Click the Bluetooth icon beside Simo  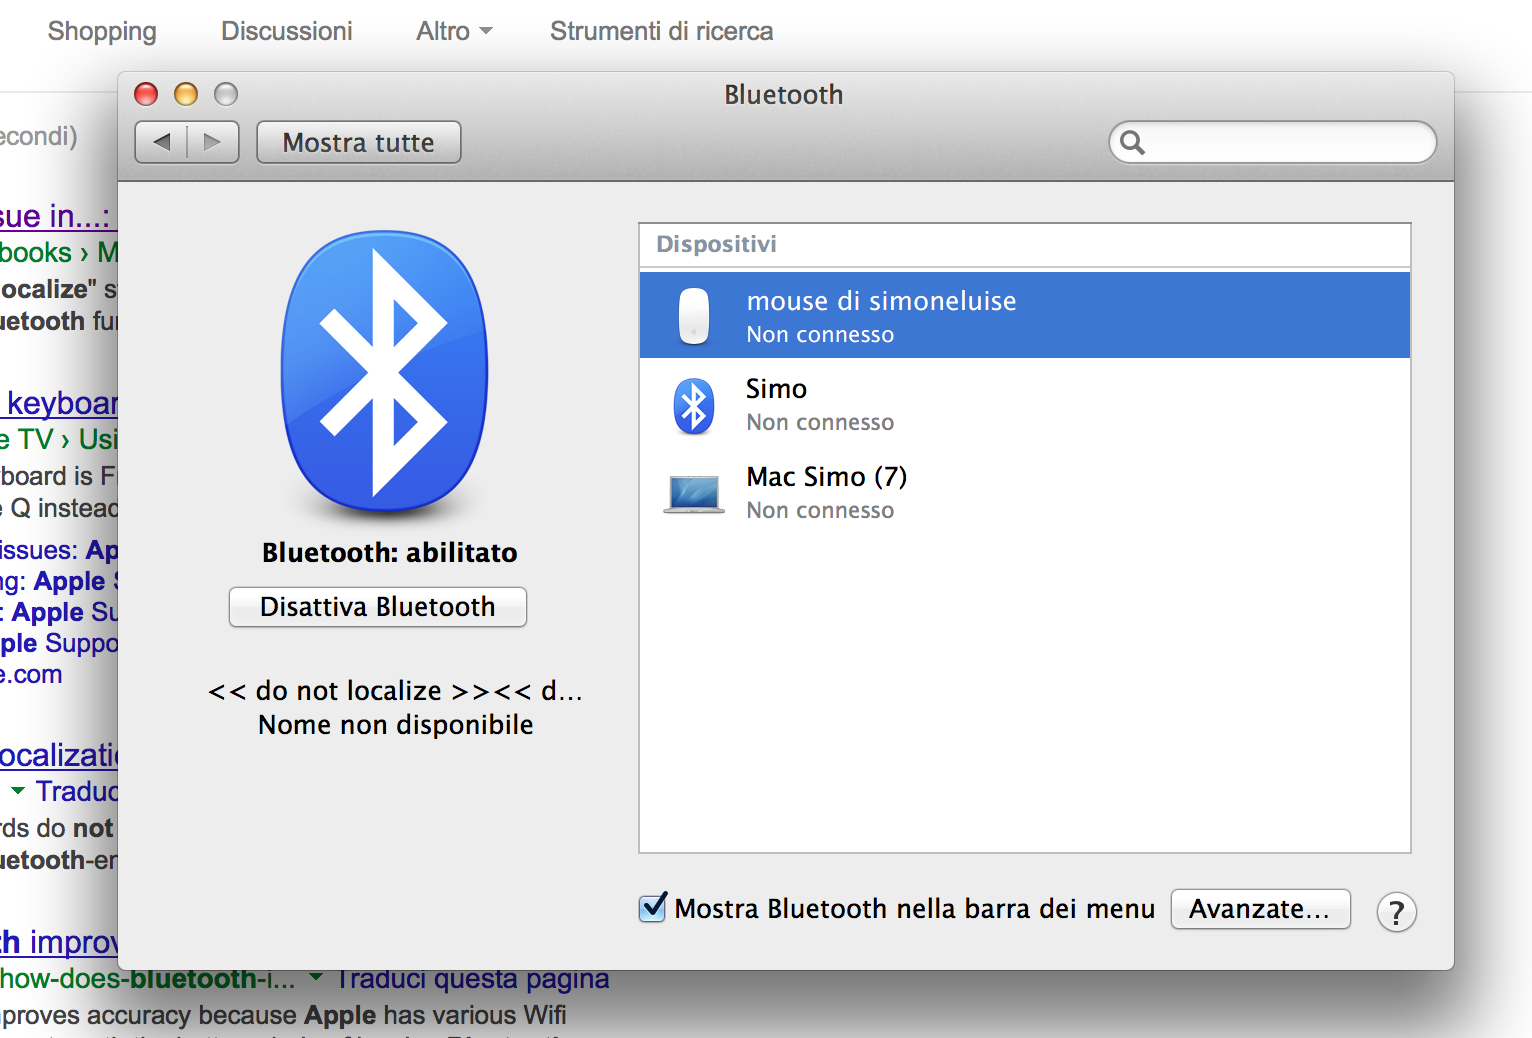pyautogui.click(x=694, y=406)
